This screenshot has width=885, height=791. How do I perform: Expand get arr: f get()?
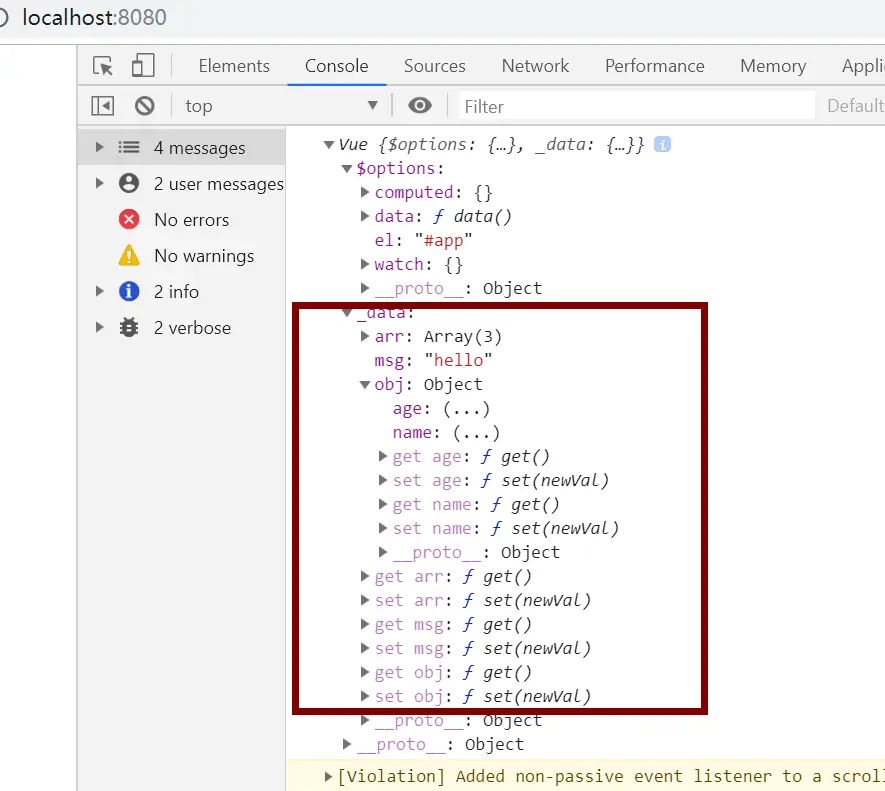click(x=365, y=576)
